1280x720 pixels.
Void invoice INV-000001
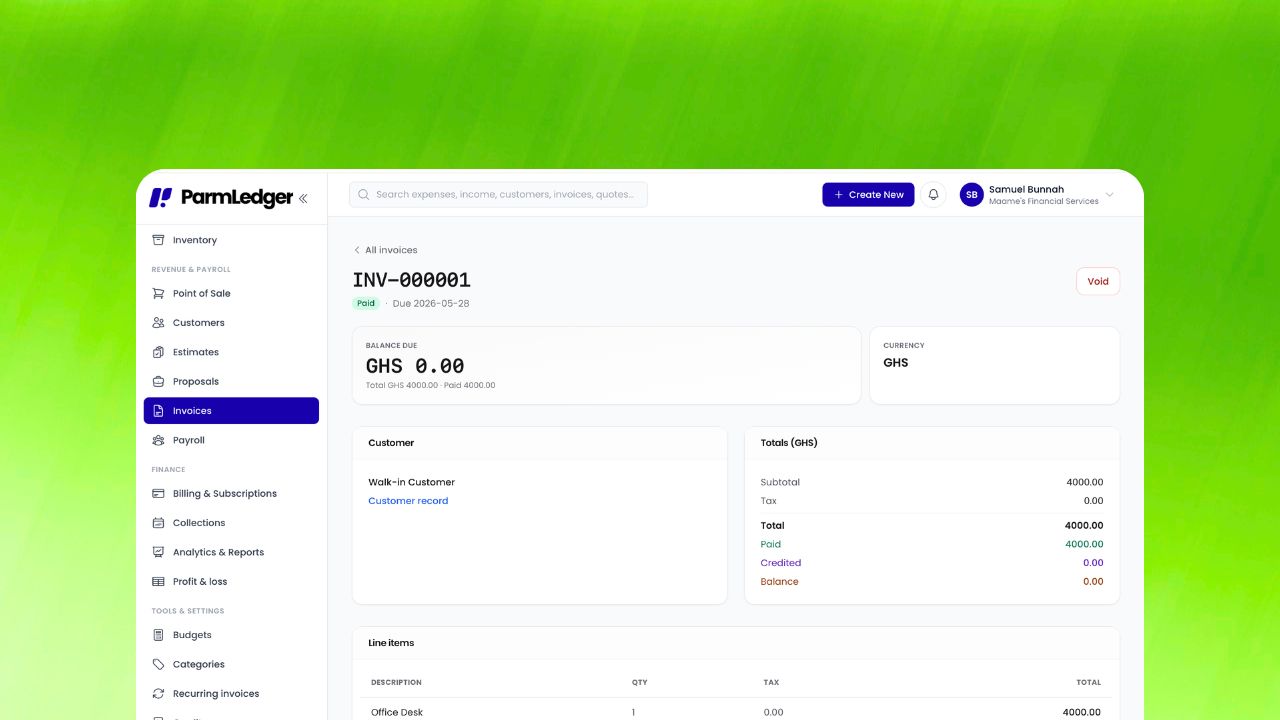[x=1098, y=281]
